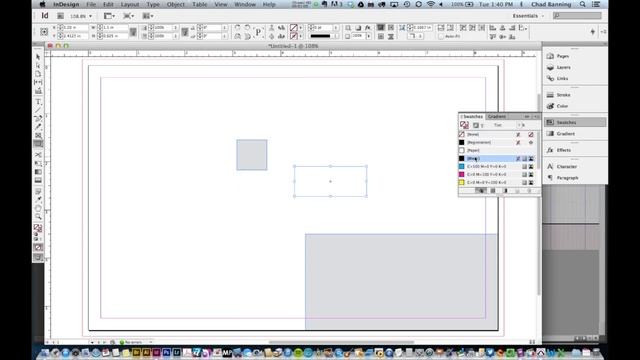Select the Gradient Swatch tool

point(38,172)
